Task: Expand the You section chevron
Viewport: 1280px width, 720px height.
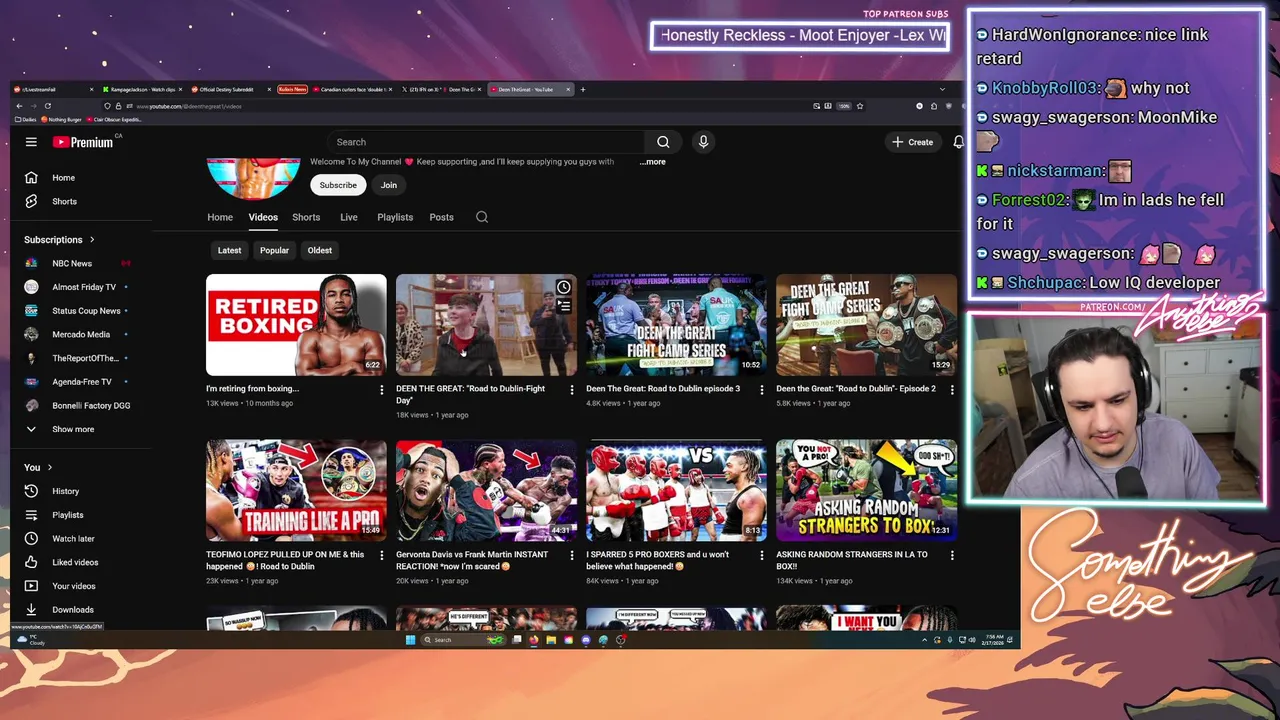Action: pyautogui.click(x=49, y=467)
